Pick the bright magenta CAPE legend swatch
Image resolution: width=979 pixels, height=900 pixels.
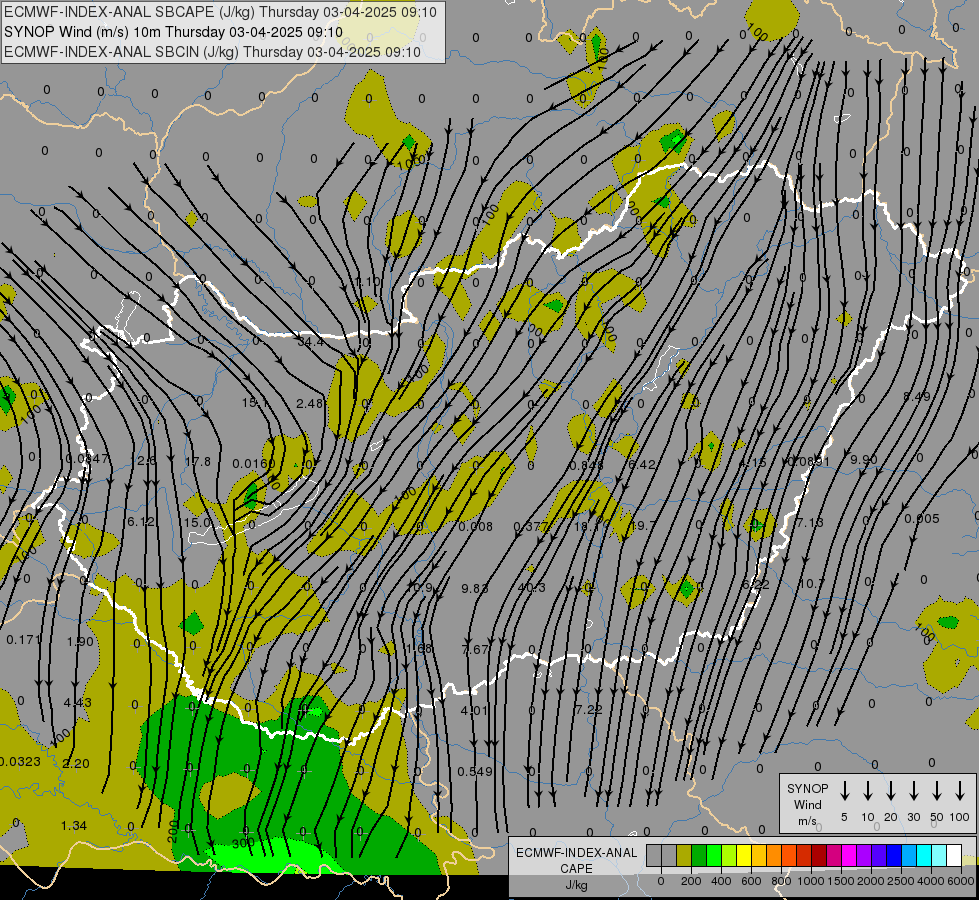(x=849, y=855)
